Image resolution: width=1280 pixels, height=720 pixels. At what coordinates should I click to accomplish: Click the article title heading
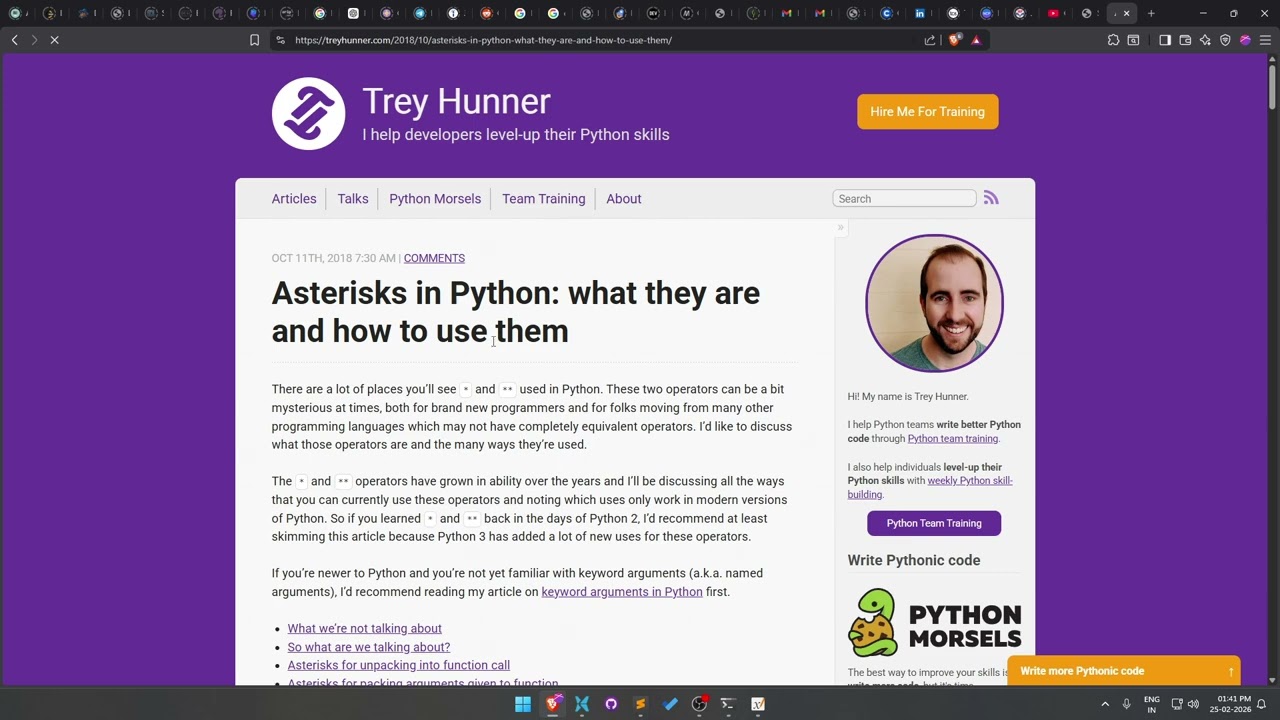[516, 312]
